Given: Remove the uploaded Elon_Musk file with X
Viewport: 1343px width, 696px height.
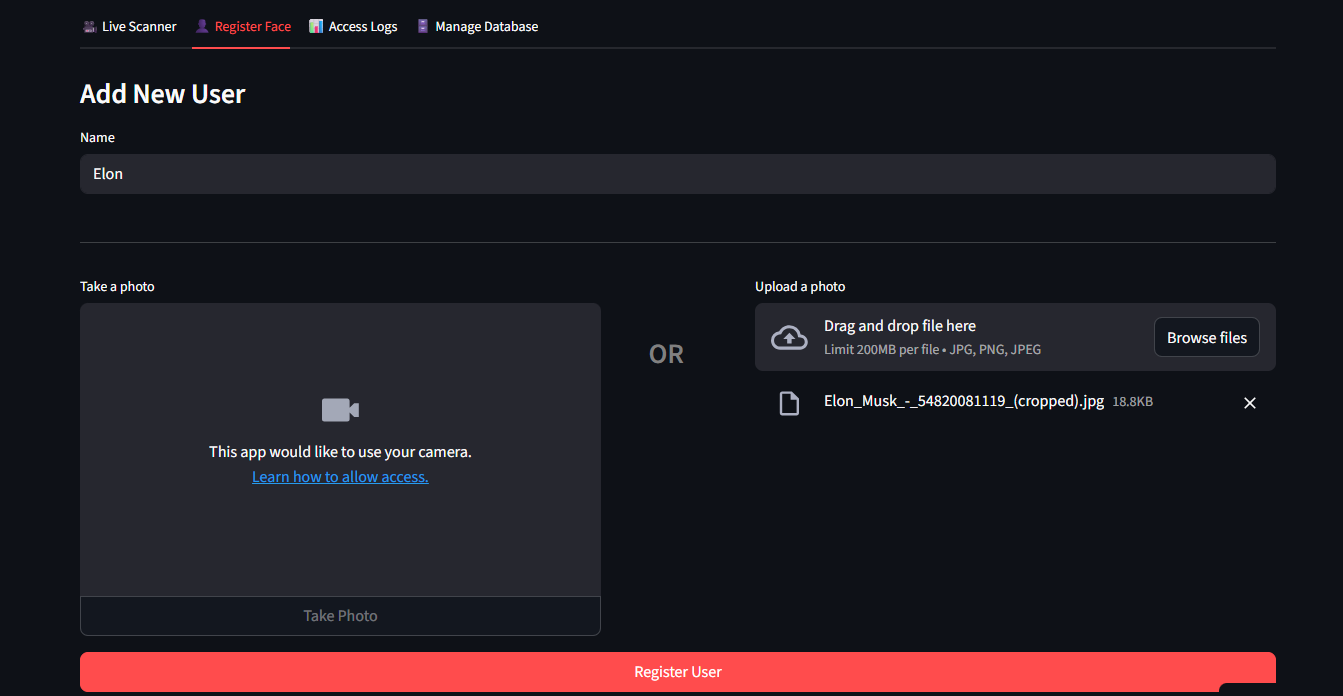Looking at the screenshot, I should tap(1249, 403).
